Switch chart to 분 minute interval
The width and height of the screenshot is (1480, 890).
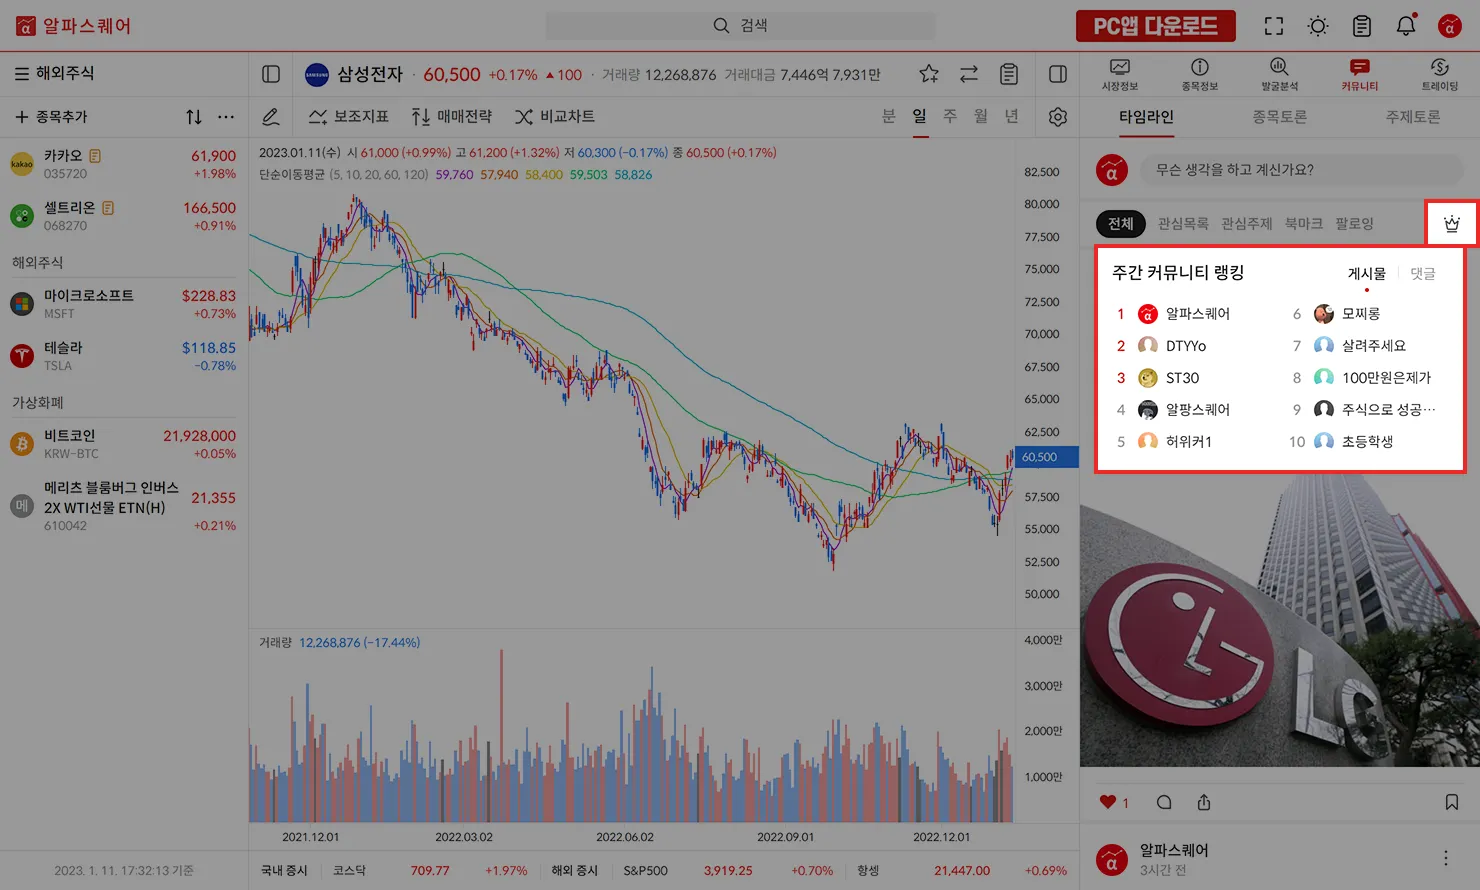click(x=889, y=117)
